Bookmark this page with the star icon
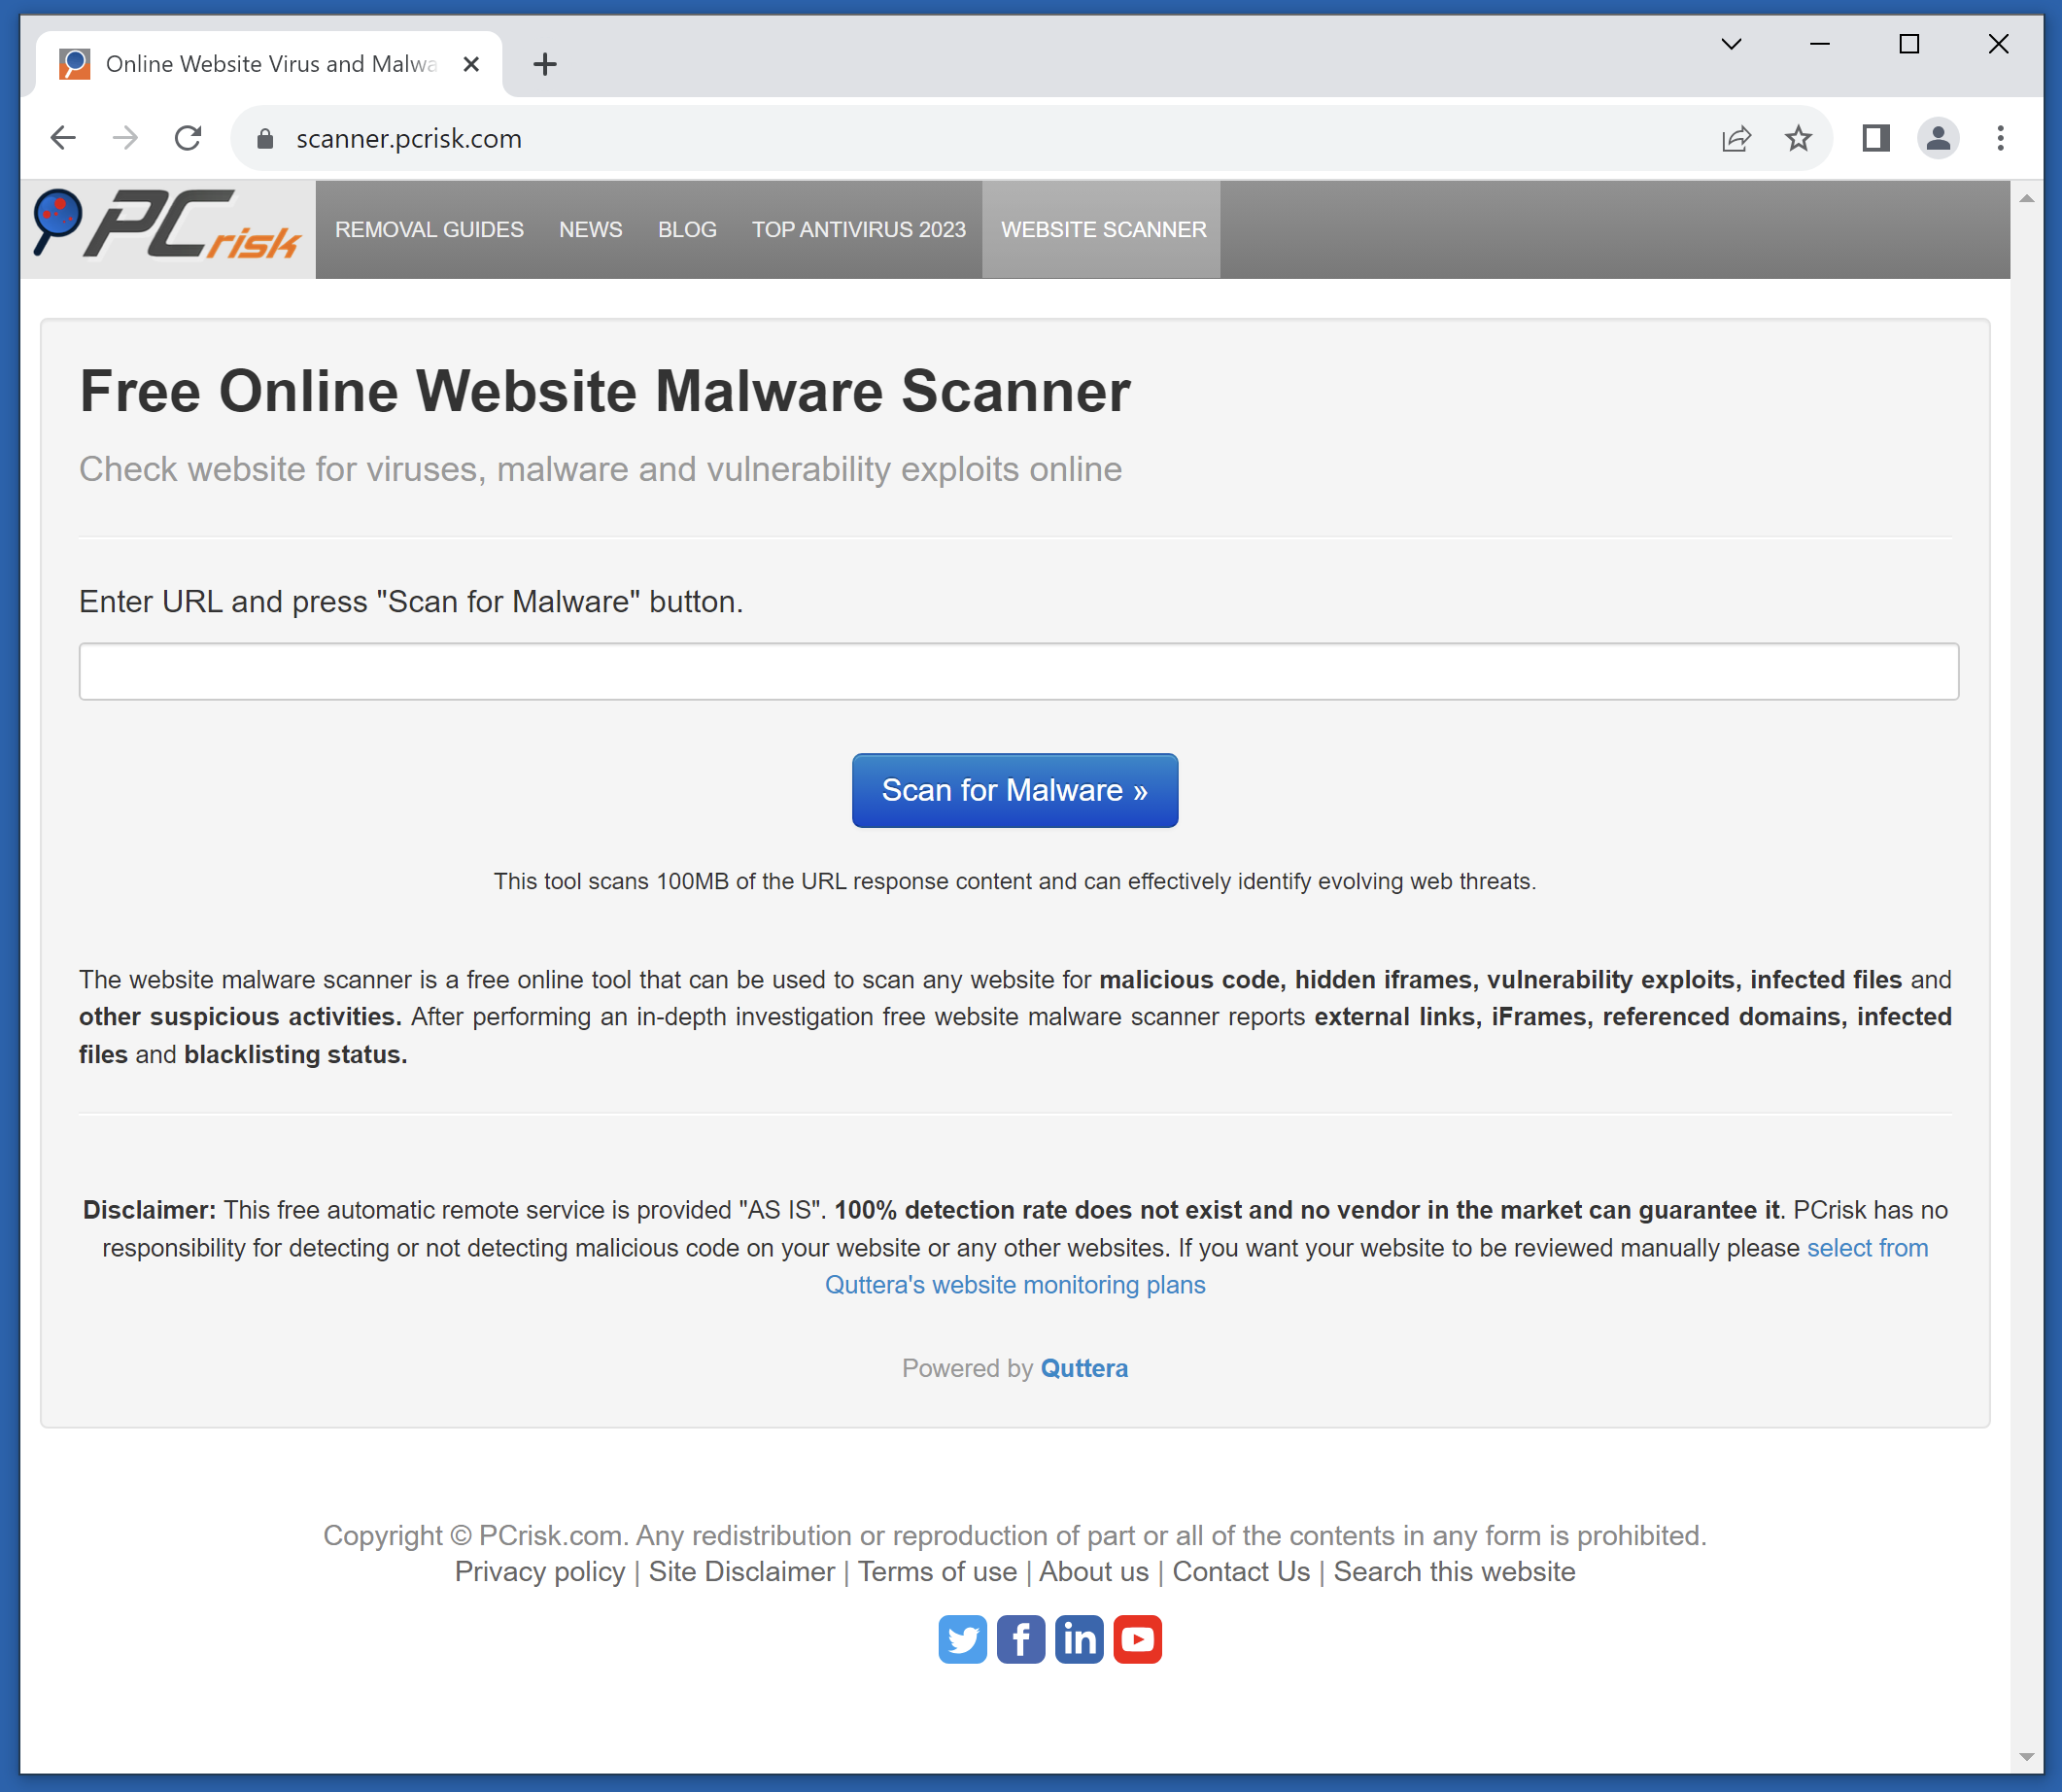 (x=1798, y=138)
